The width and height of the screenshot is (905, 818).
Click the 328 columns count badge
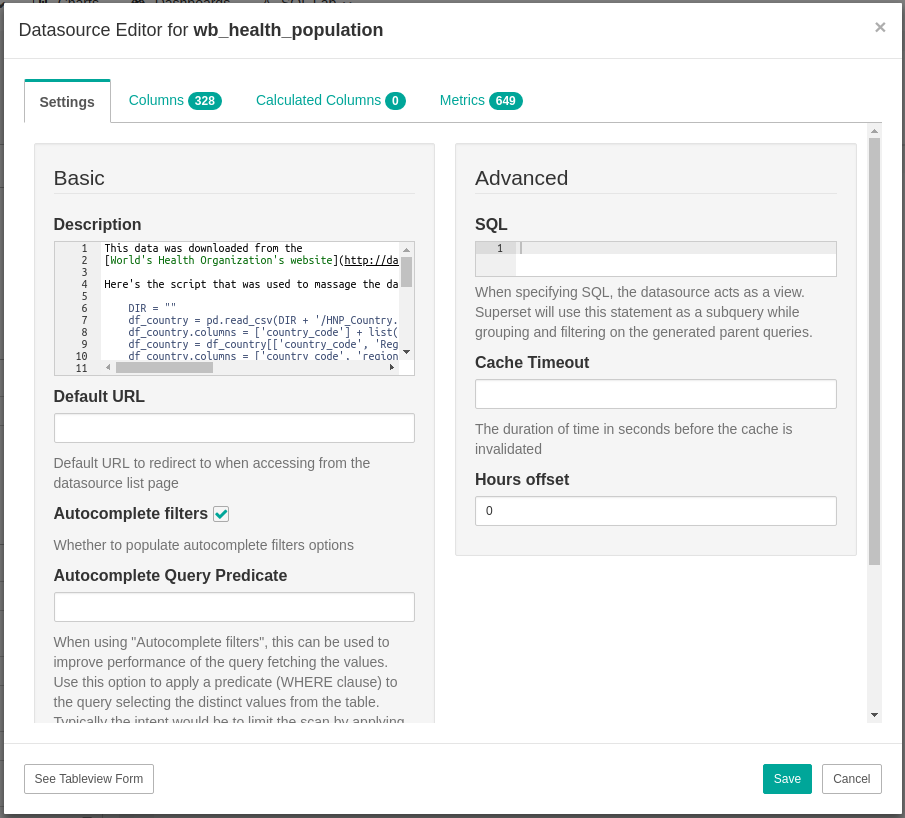[x=205, y=101]
